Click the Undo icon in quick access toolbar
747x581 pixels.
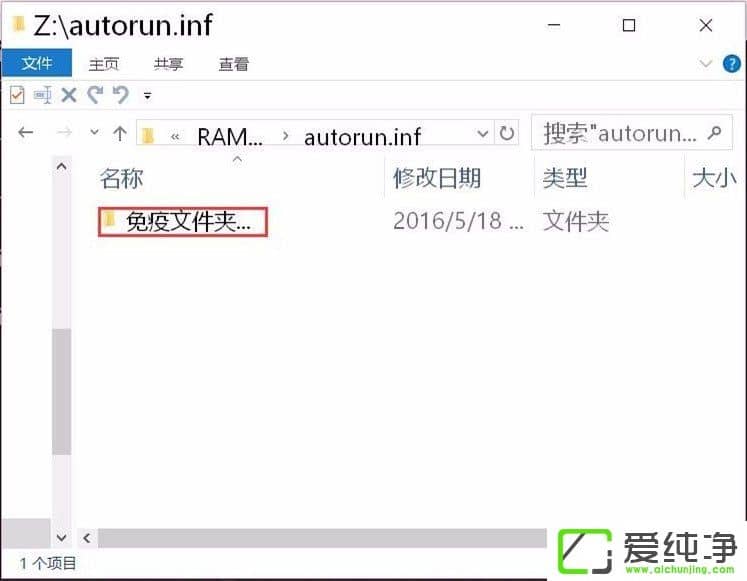coord(121,95)
